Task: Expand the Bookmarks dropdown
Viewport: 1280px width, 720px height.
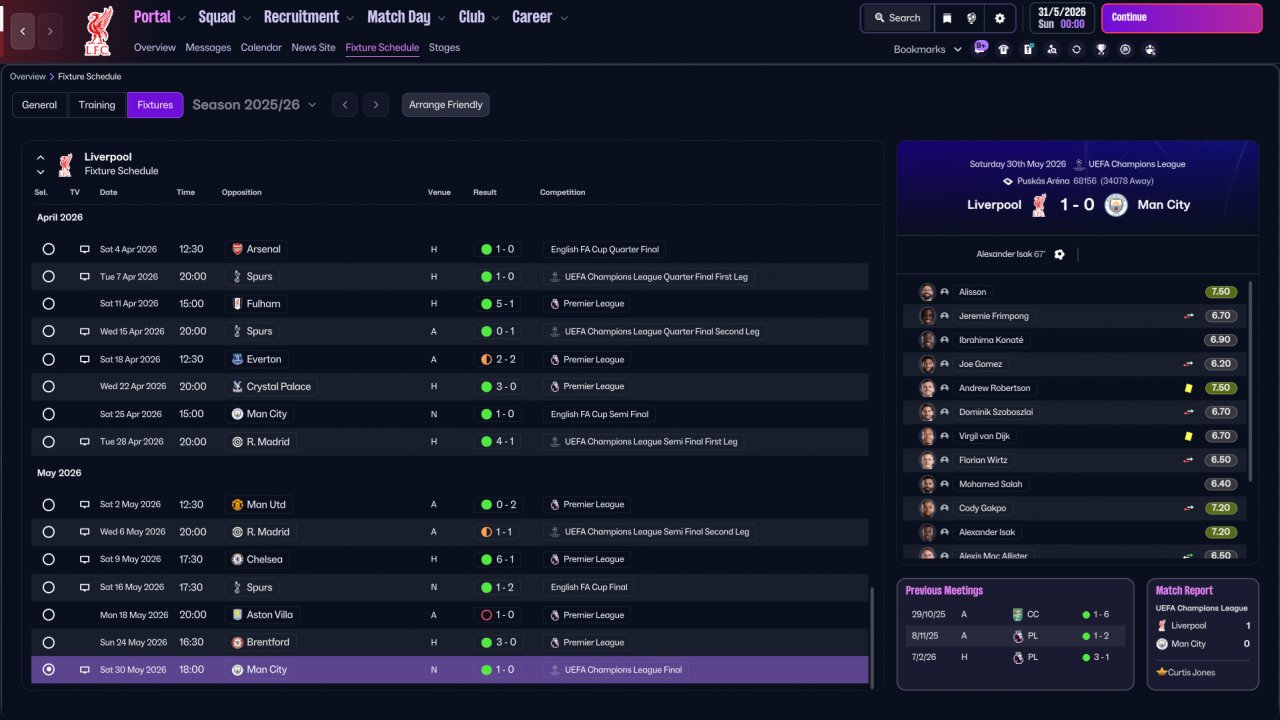Action: 928,49
